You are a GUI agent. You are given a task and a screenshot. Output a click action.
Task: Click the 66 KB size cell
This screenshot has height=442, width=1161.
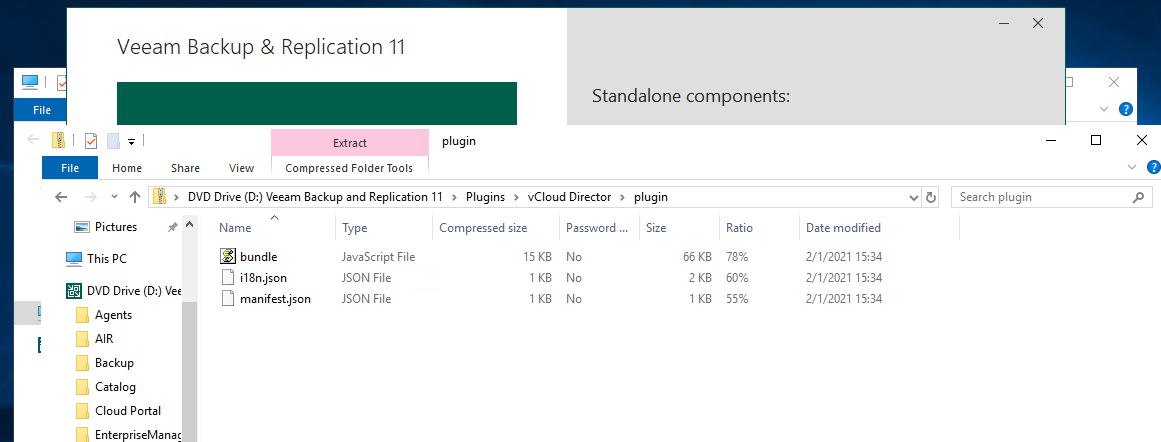tap(696, 257)
